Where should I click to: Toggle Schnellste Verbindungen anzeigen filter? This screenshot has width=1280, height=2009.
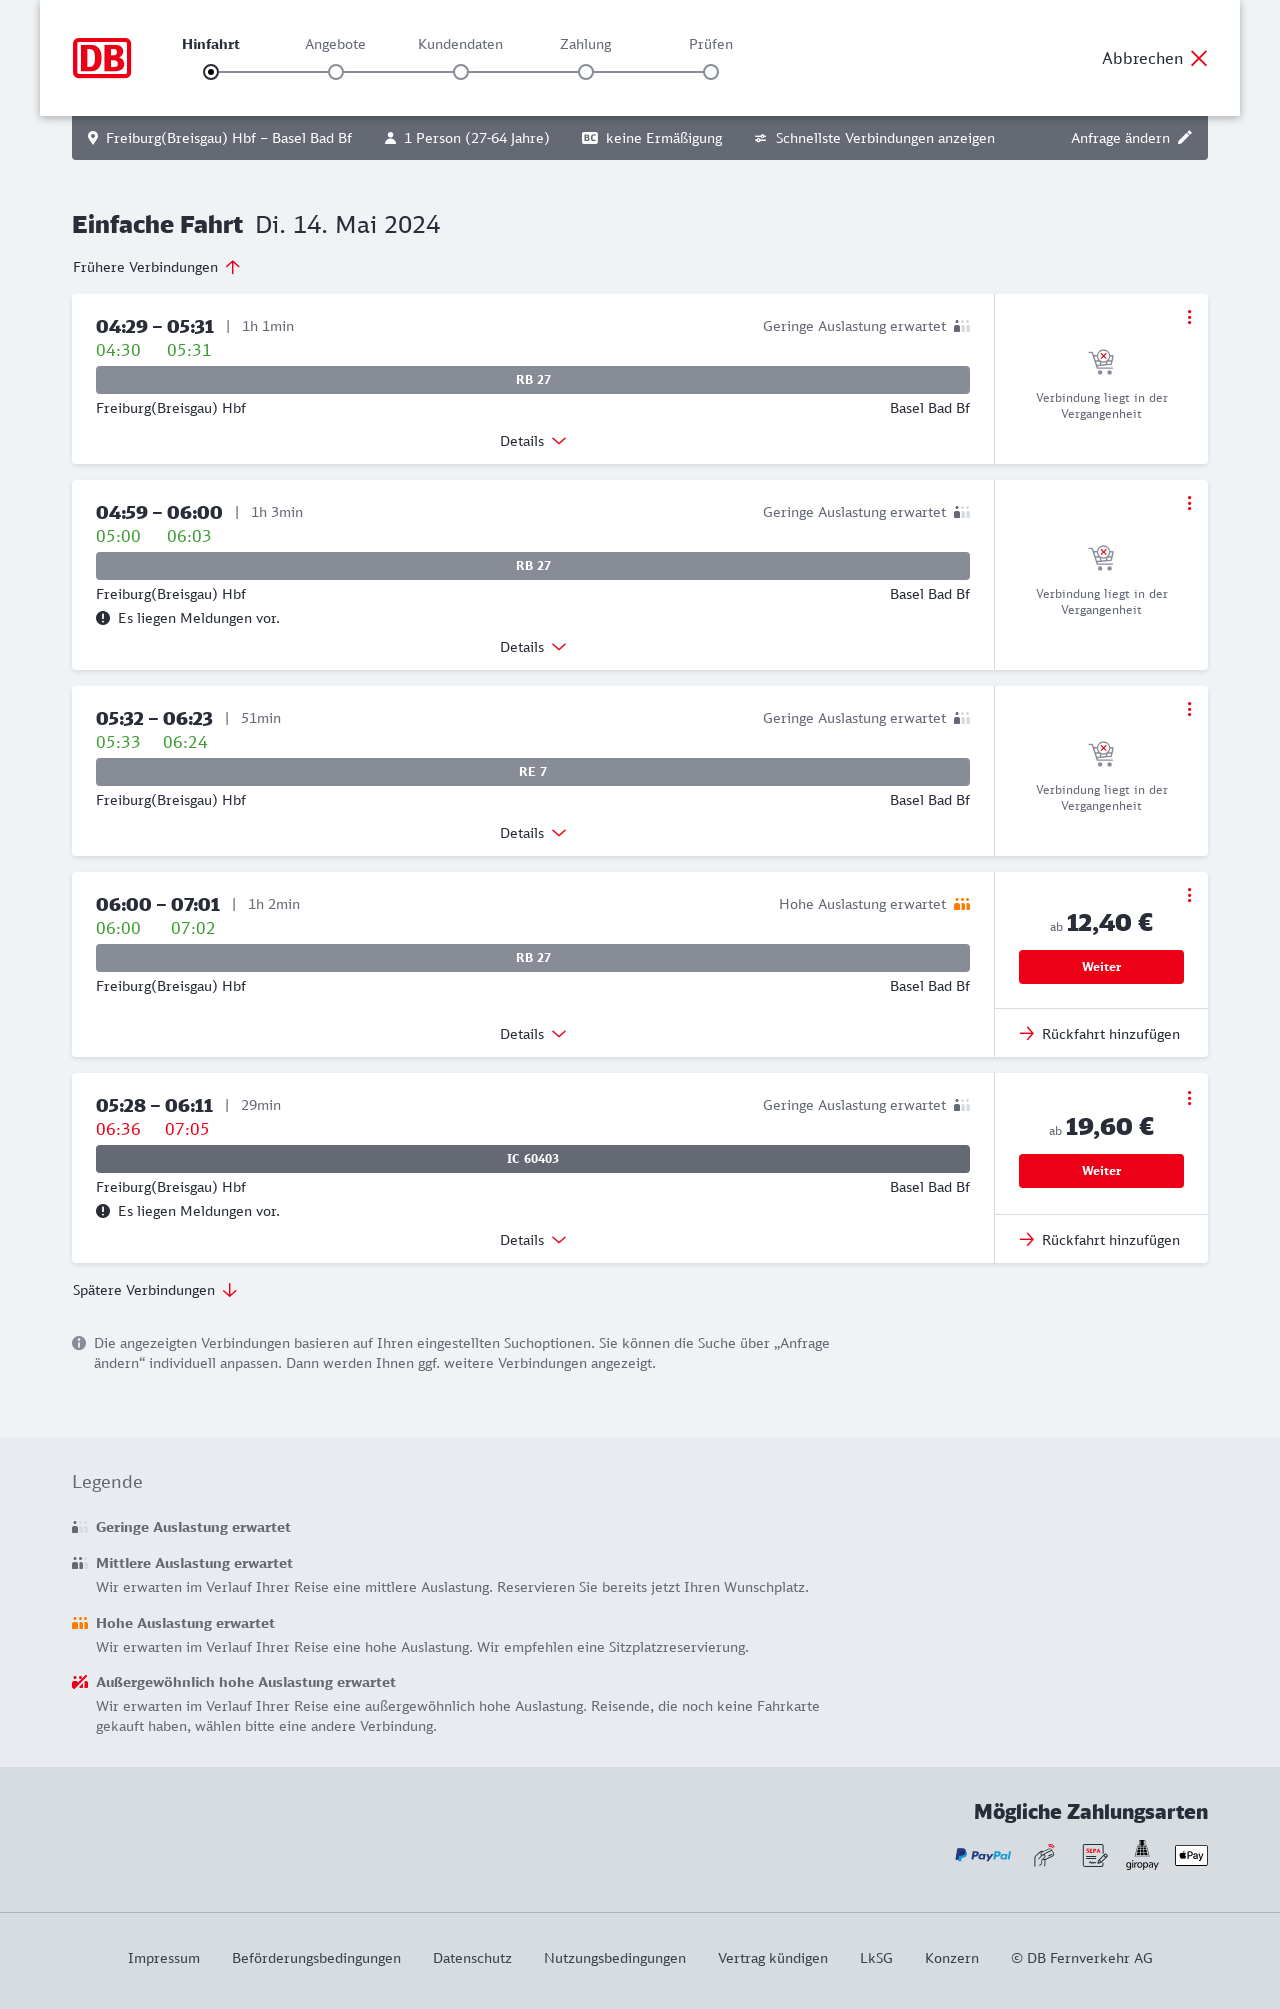point(875,138)
